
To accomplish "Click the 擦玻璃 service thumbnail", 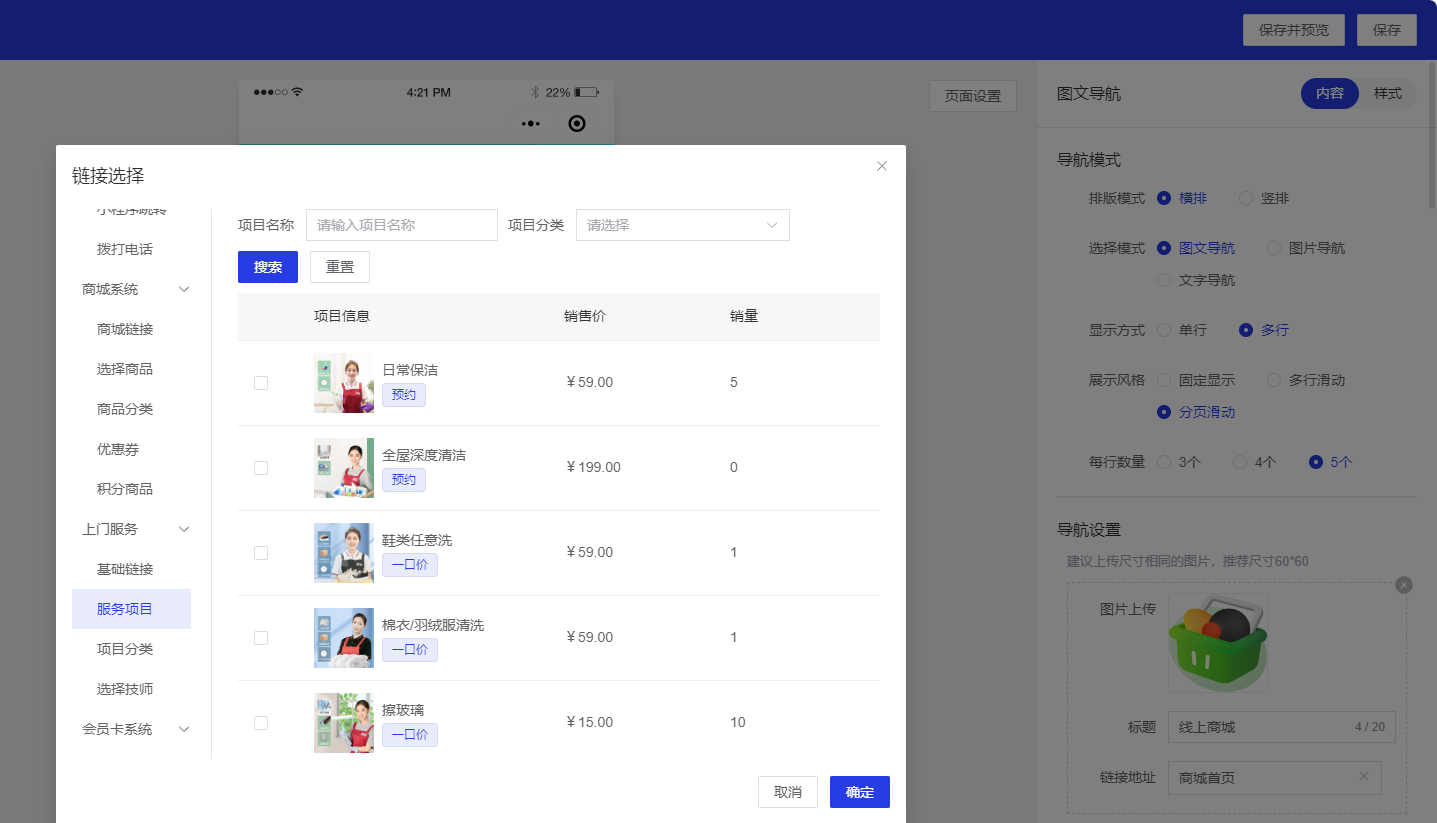I will click(x=343, y=722).
